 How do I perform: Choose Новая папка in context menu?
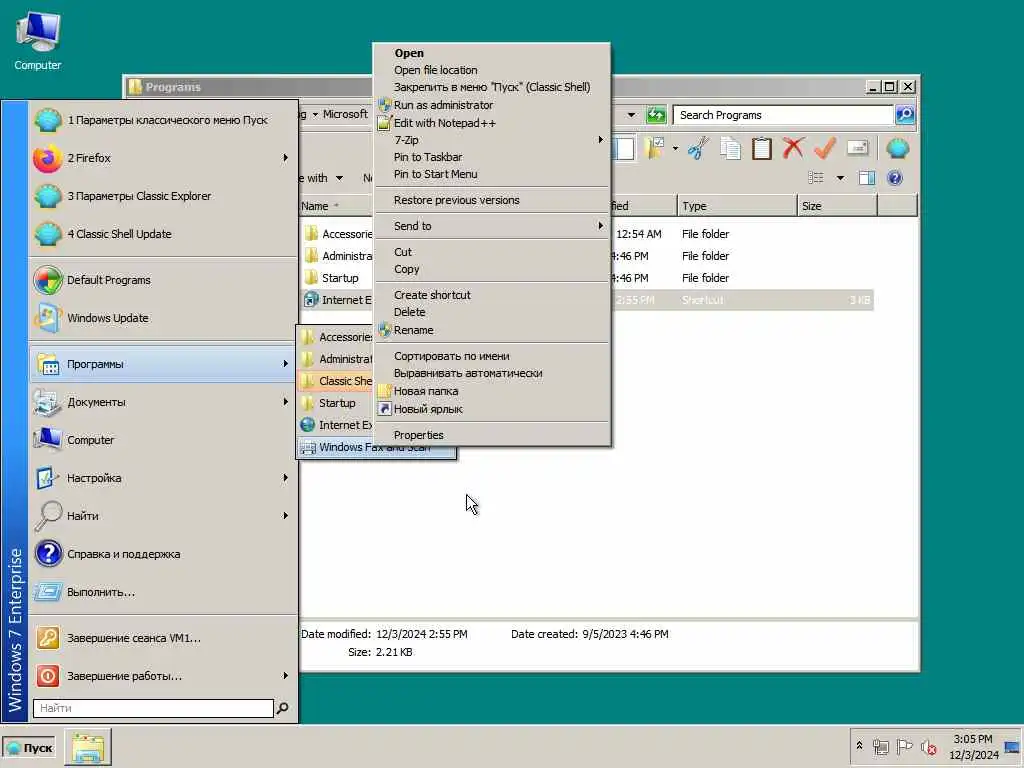click(491, 391)
